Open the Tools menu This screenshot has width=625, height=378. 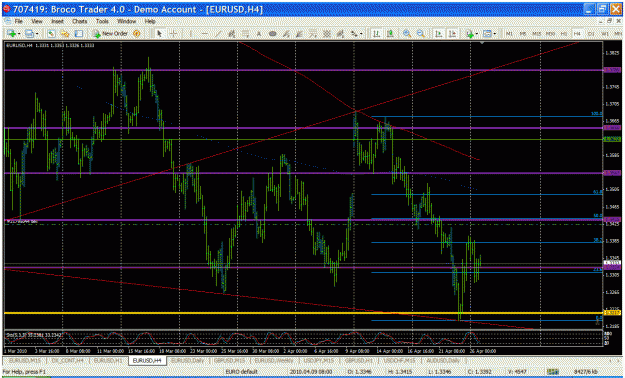point(102,21)
